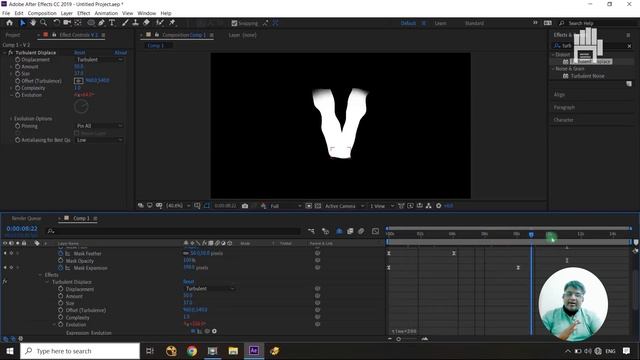Viewport: 640px width, 360px height.
Task: Toggle the Resize Layer checkbox
Action: pyautogui.click(x=77, y=133)
